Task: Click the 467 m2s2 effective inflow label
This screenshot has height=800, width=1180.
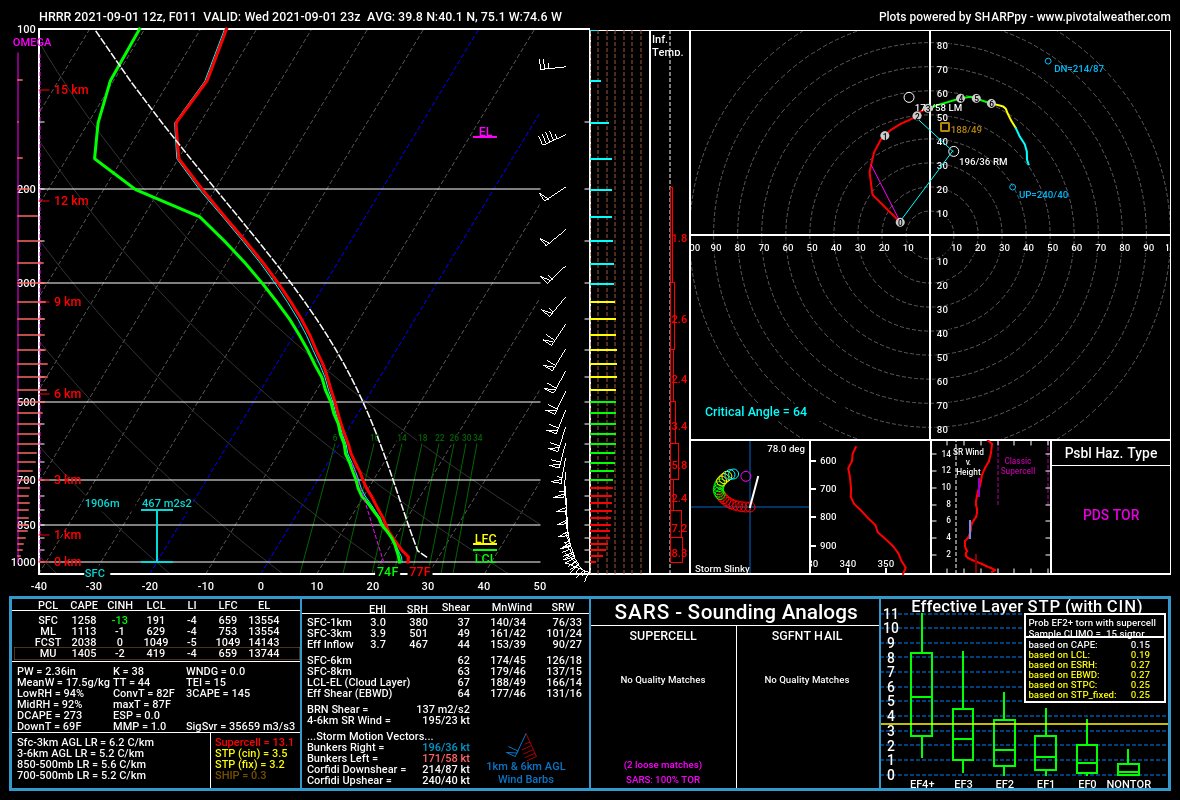Action: point(166,503)
